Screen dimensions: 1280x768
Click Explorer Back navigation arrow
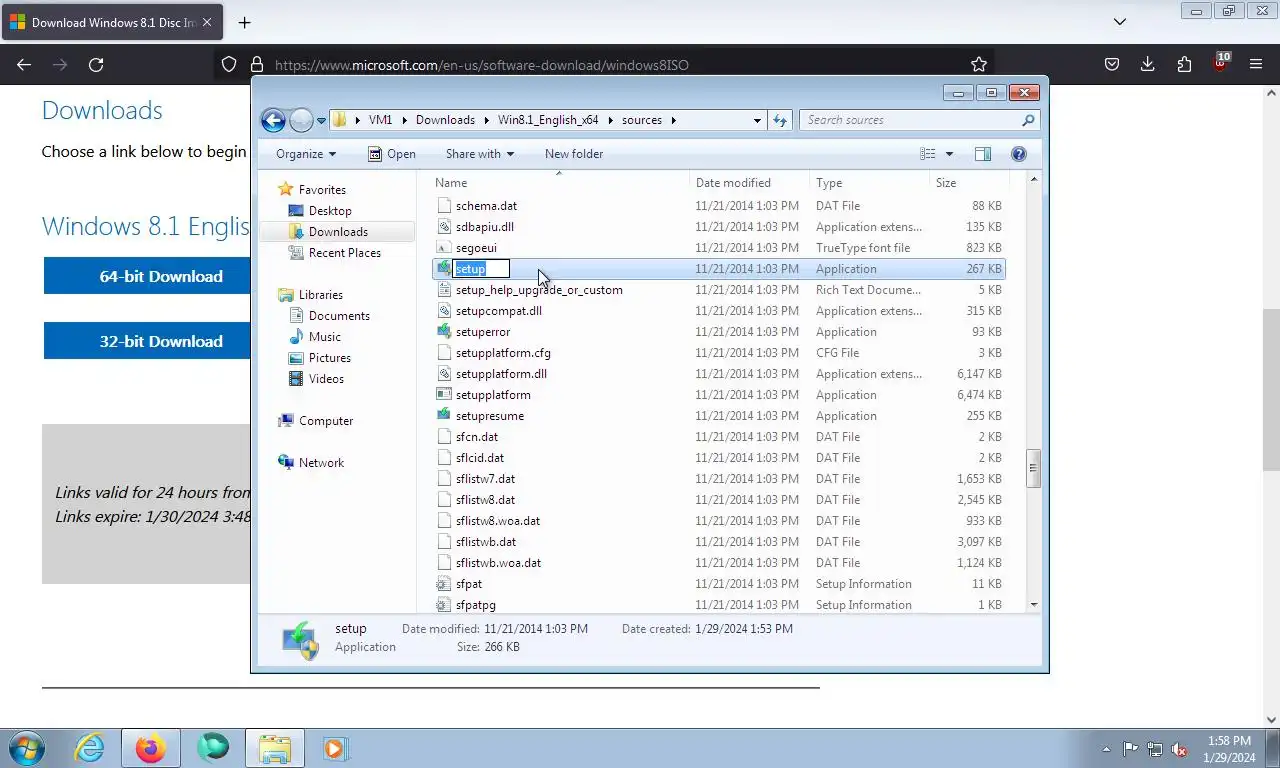pyautogui.click(x=273, y=120)
